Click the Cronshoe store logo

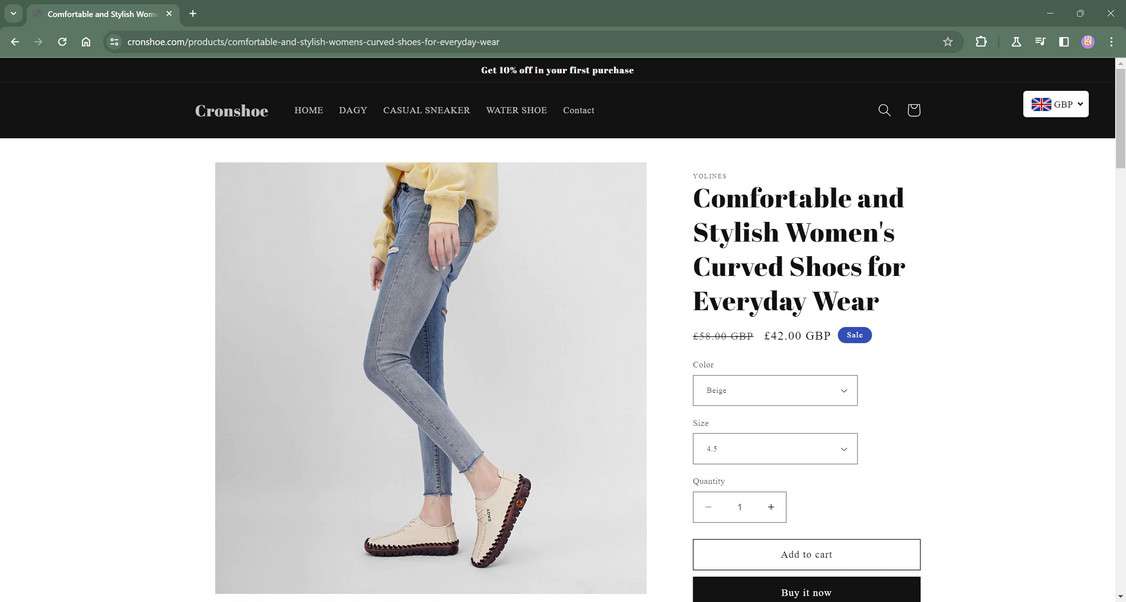(x=231, y=110)
